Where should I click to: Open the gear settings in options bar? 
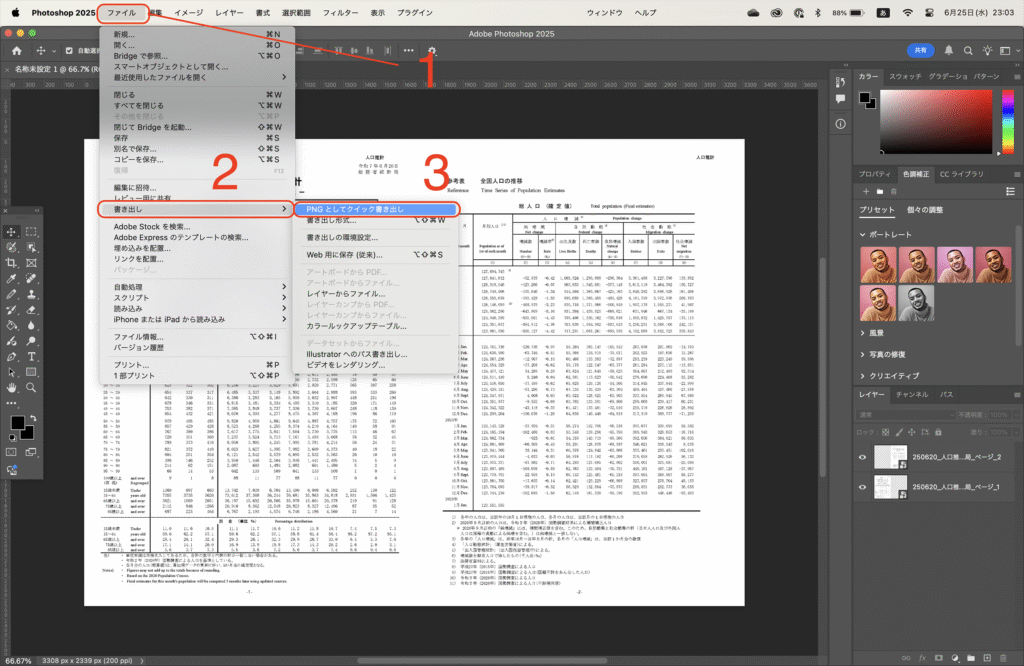pos(432,50)
